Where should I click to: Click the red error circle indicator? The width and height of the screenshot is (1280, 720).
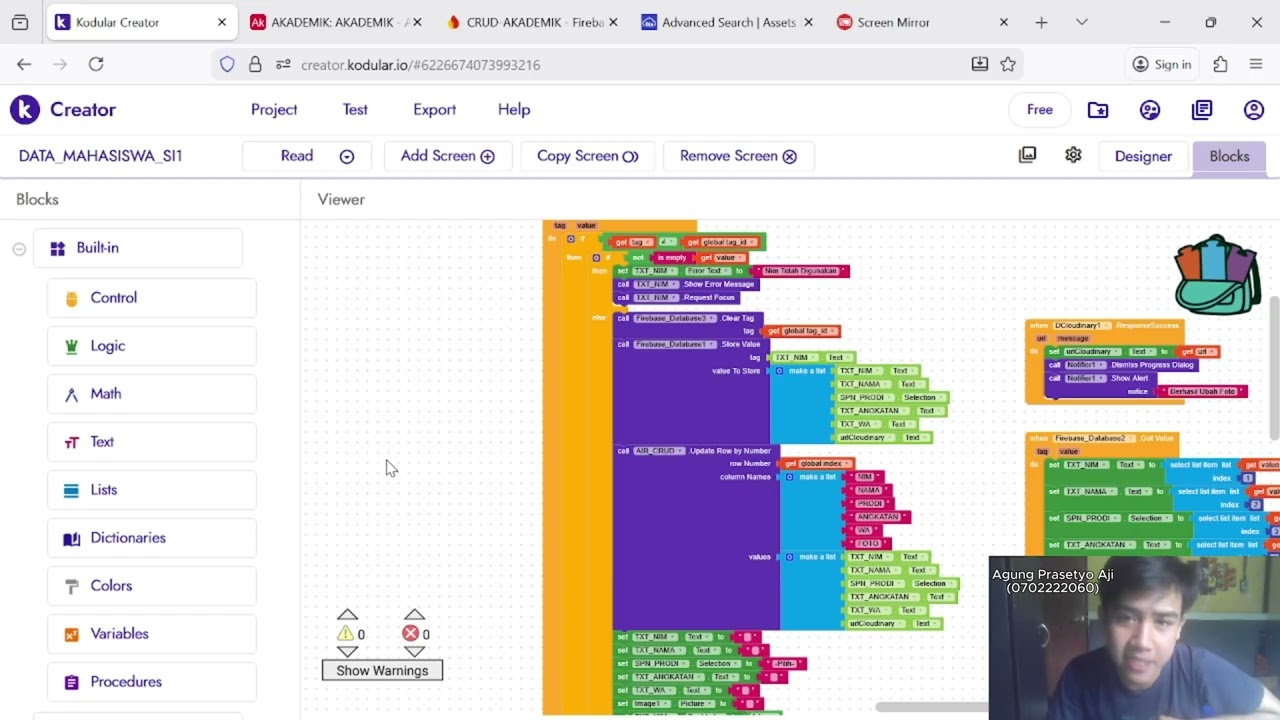[x=410, y=633]
